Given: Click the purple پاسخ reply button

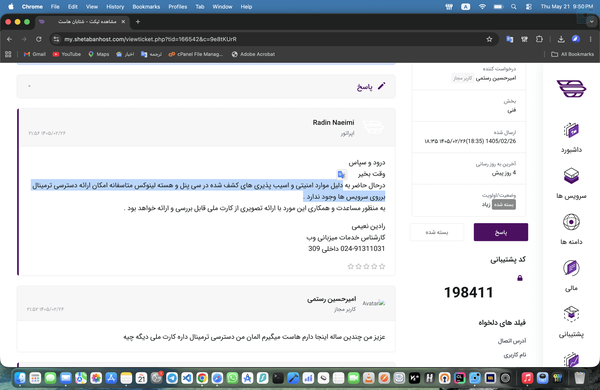Looking at the screenshot, I should (501, 232).
